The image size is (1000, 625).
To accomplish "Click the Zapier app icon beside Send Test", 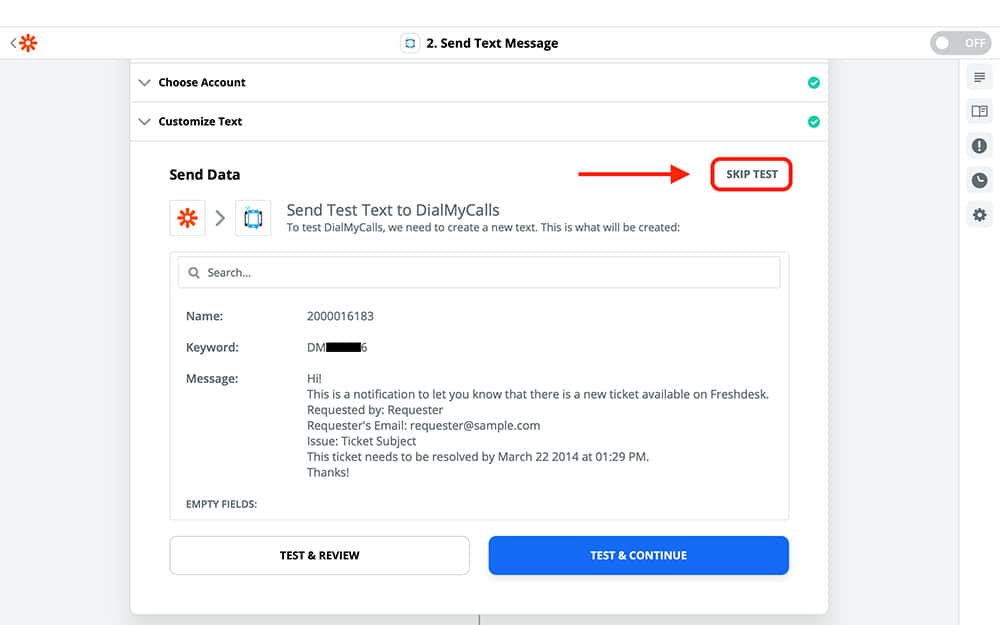I will [187, 218].
